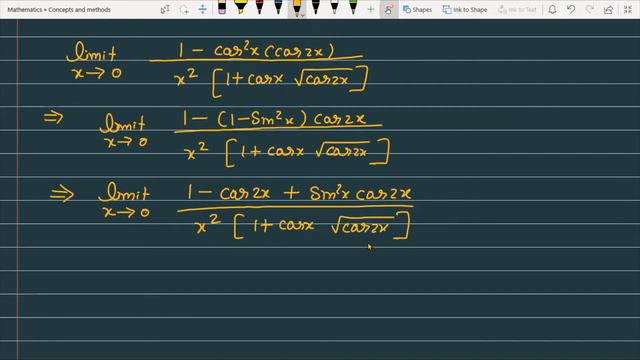This screenshot has width=640, height=360.
Task: Pick the green pen
Action: pyautogui.click(x=353, y=8)
